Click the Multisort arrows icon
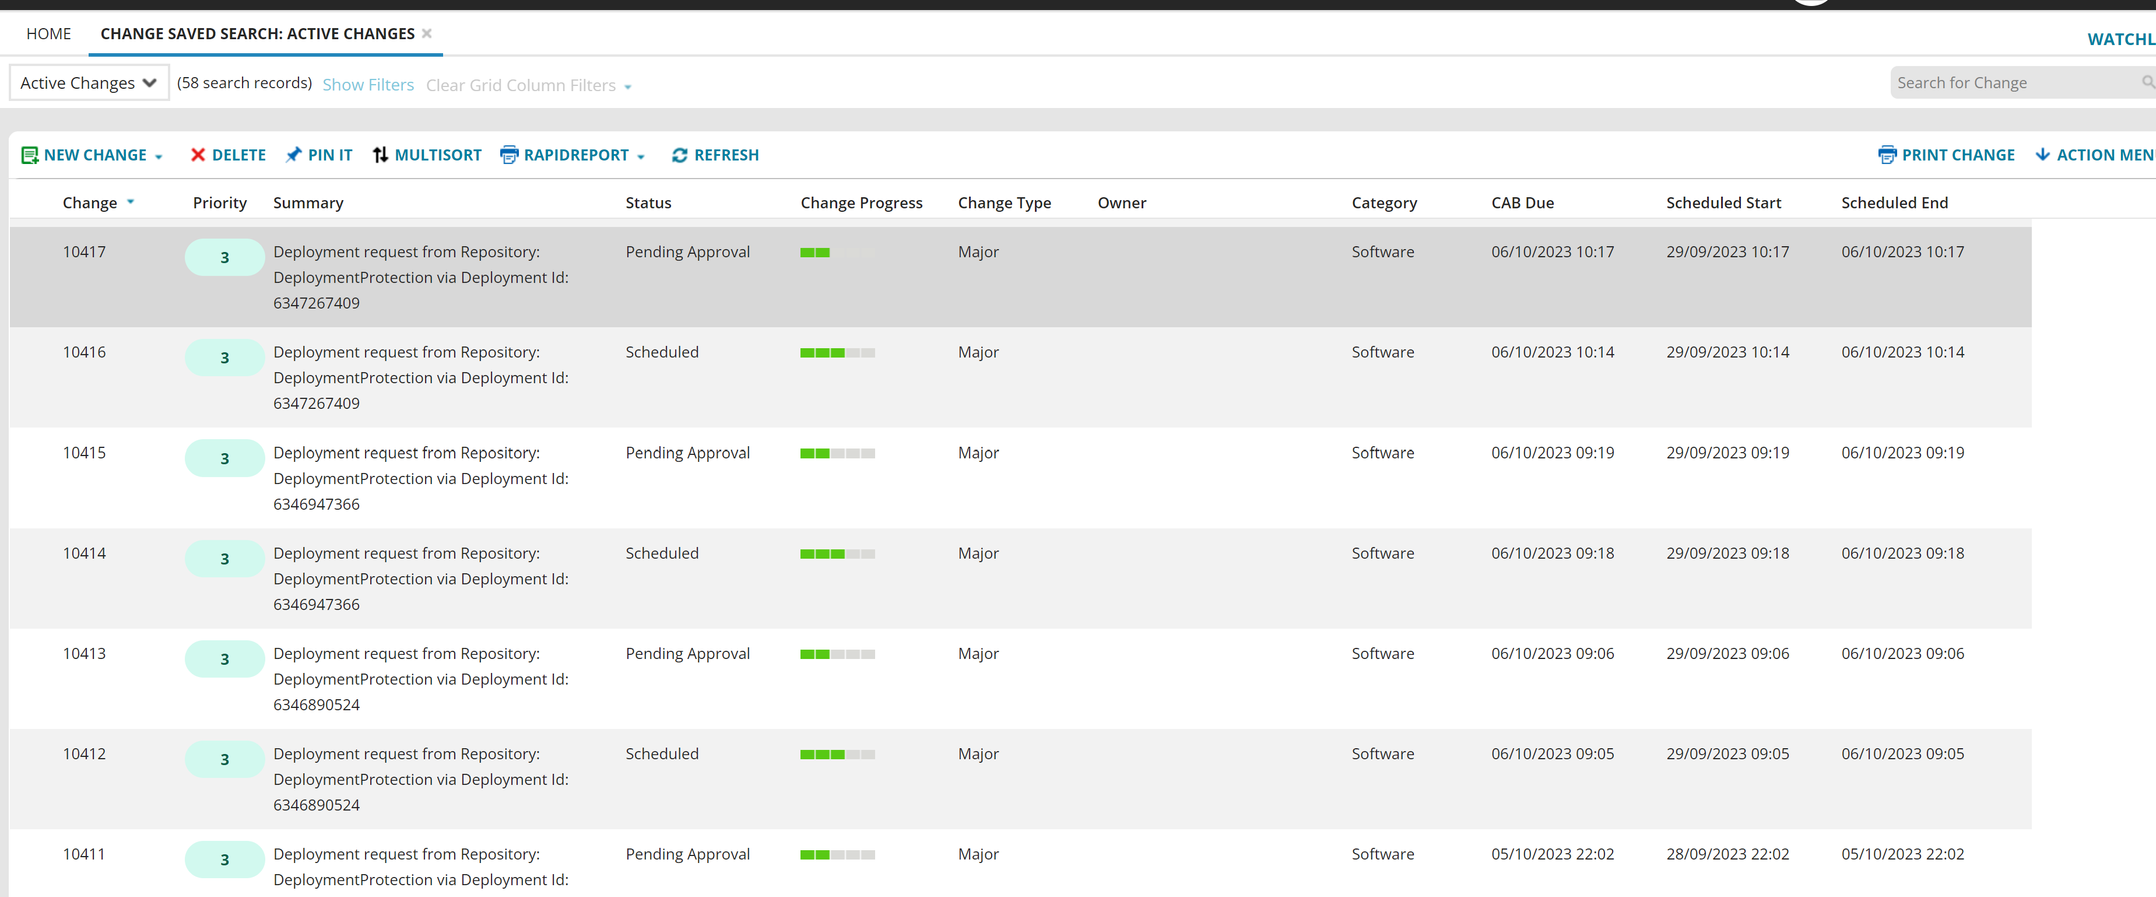 [380, 155]
